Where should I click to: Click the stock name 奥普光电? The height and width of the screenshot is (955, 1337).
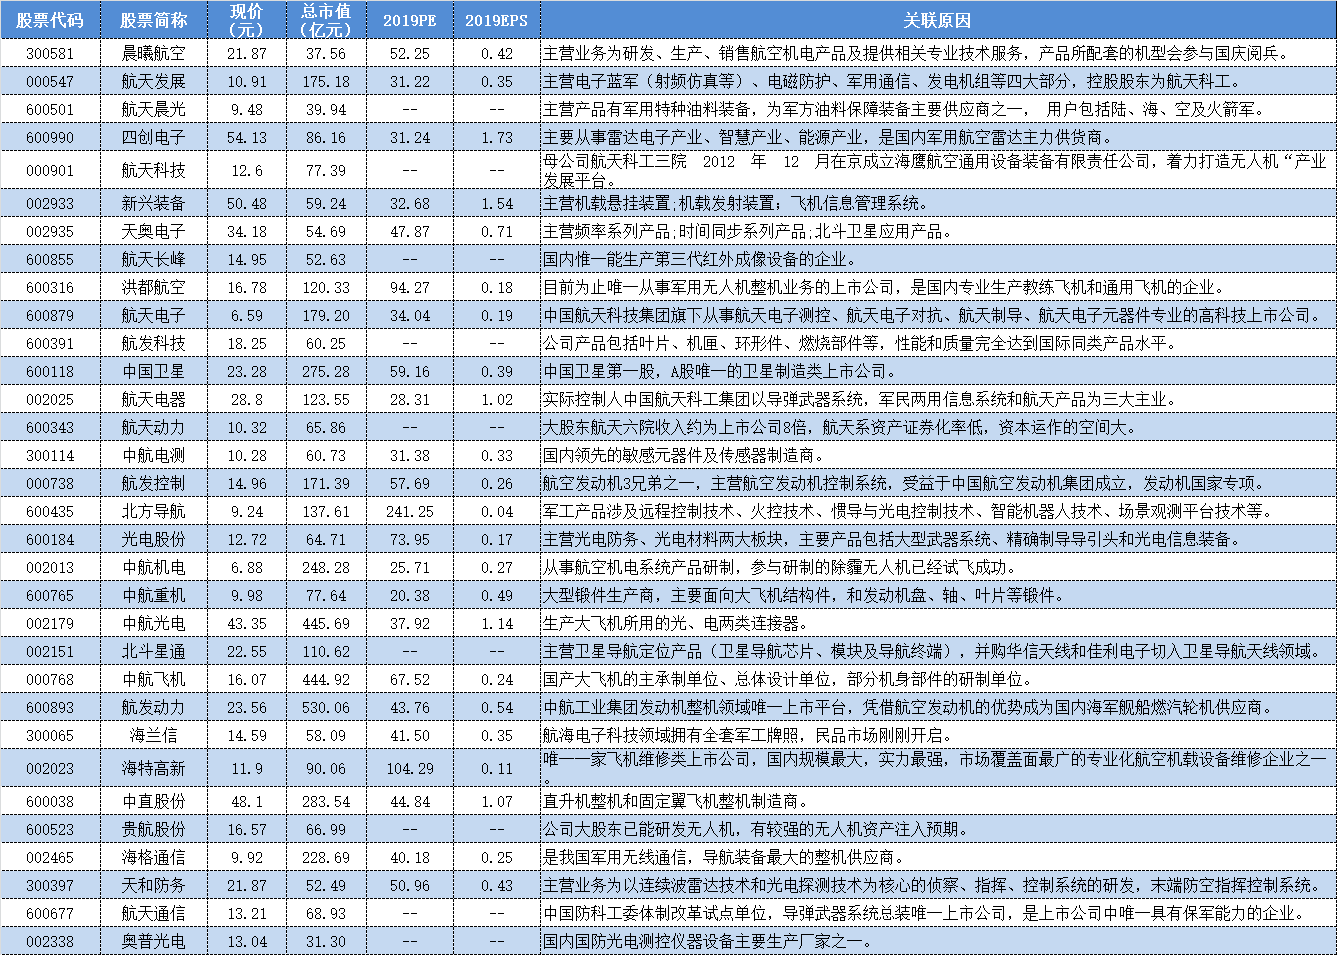154,941
